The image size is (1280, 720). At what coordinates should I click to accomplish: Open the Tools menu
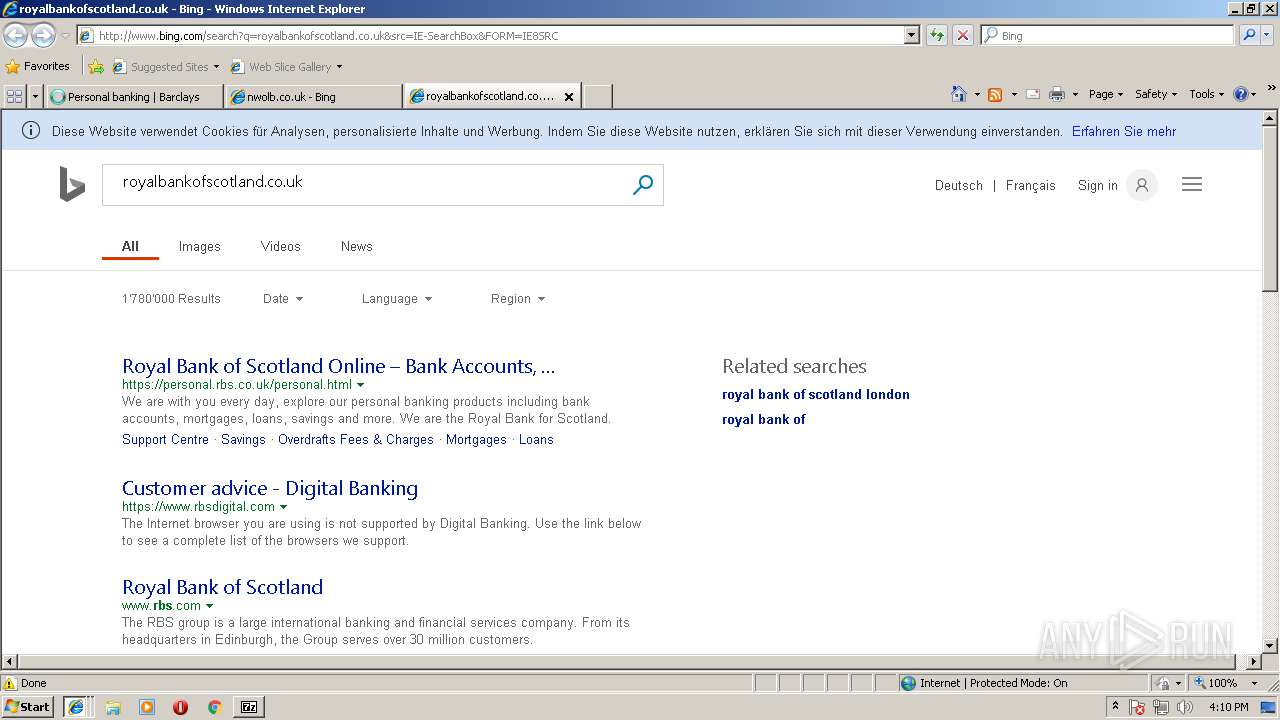tap(1206, 94)
